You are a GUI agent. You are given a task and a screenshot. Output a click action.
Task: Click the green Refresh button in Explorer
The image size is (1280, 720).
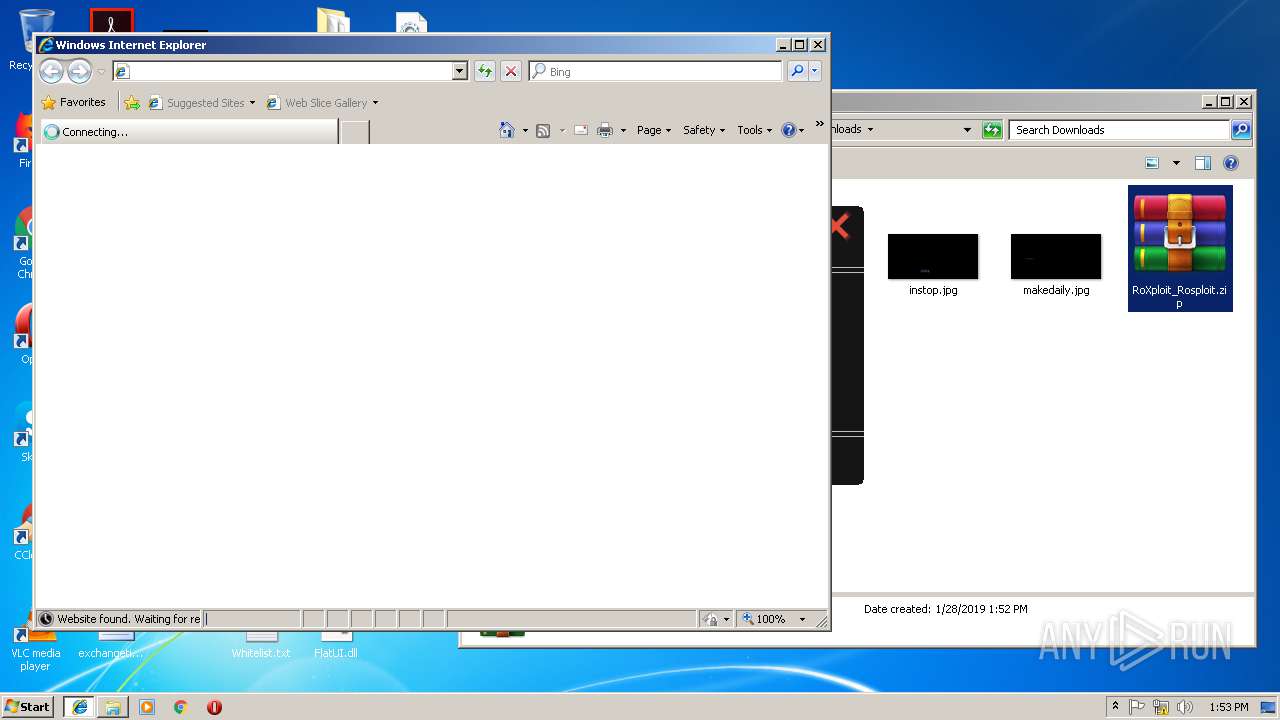[x=992, y=130]
